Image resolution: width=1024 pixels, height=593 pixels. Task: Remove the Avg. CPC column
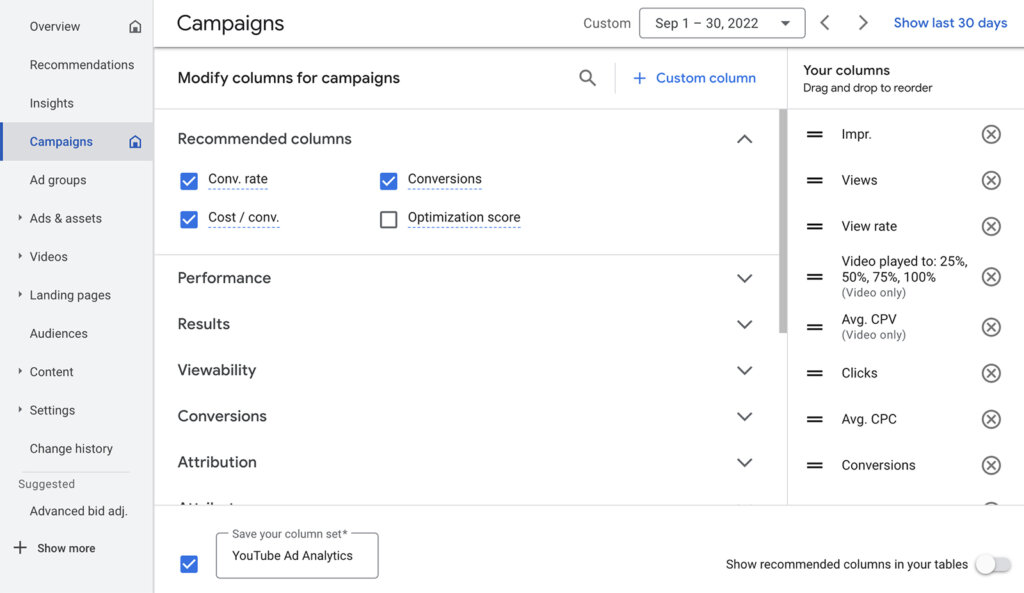[x=991, y=419]
